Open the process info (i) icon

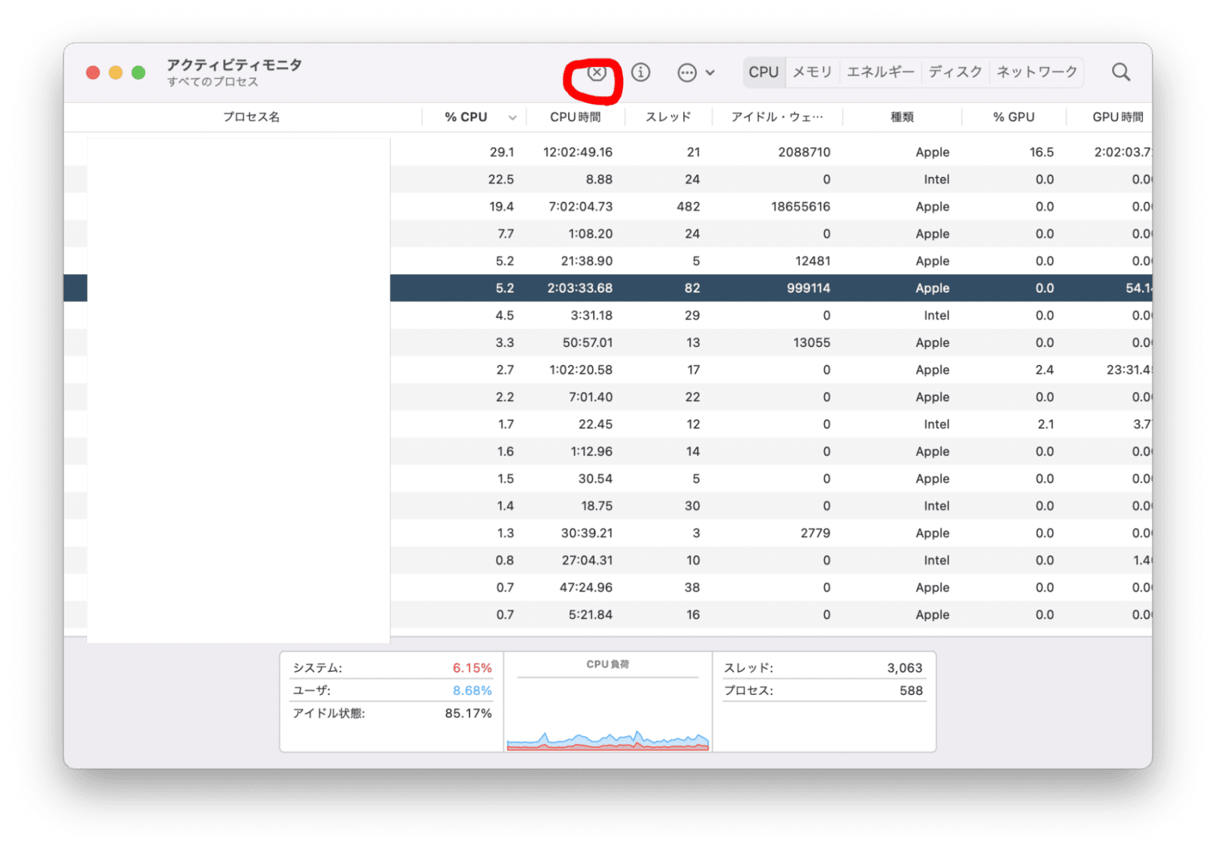[x=641, y=72]
